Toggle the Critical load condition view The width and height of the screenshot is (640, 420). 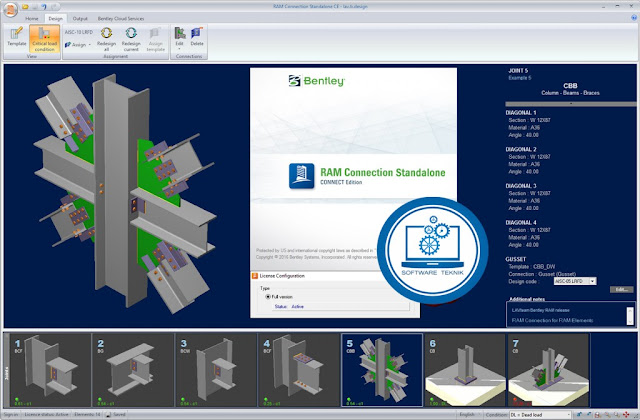[44, 39]
